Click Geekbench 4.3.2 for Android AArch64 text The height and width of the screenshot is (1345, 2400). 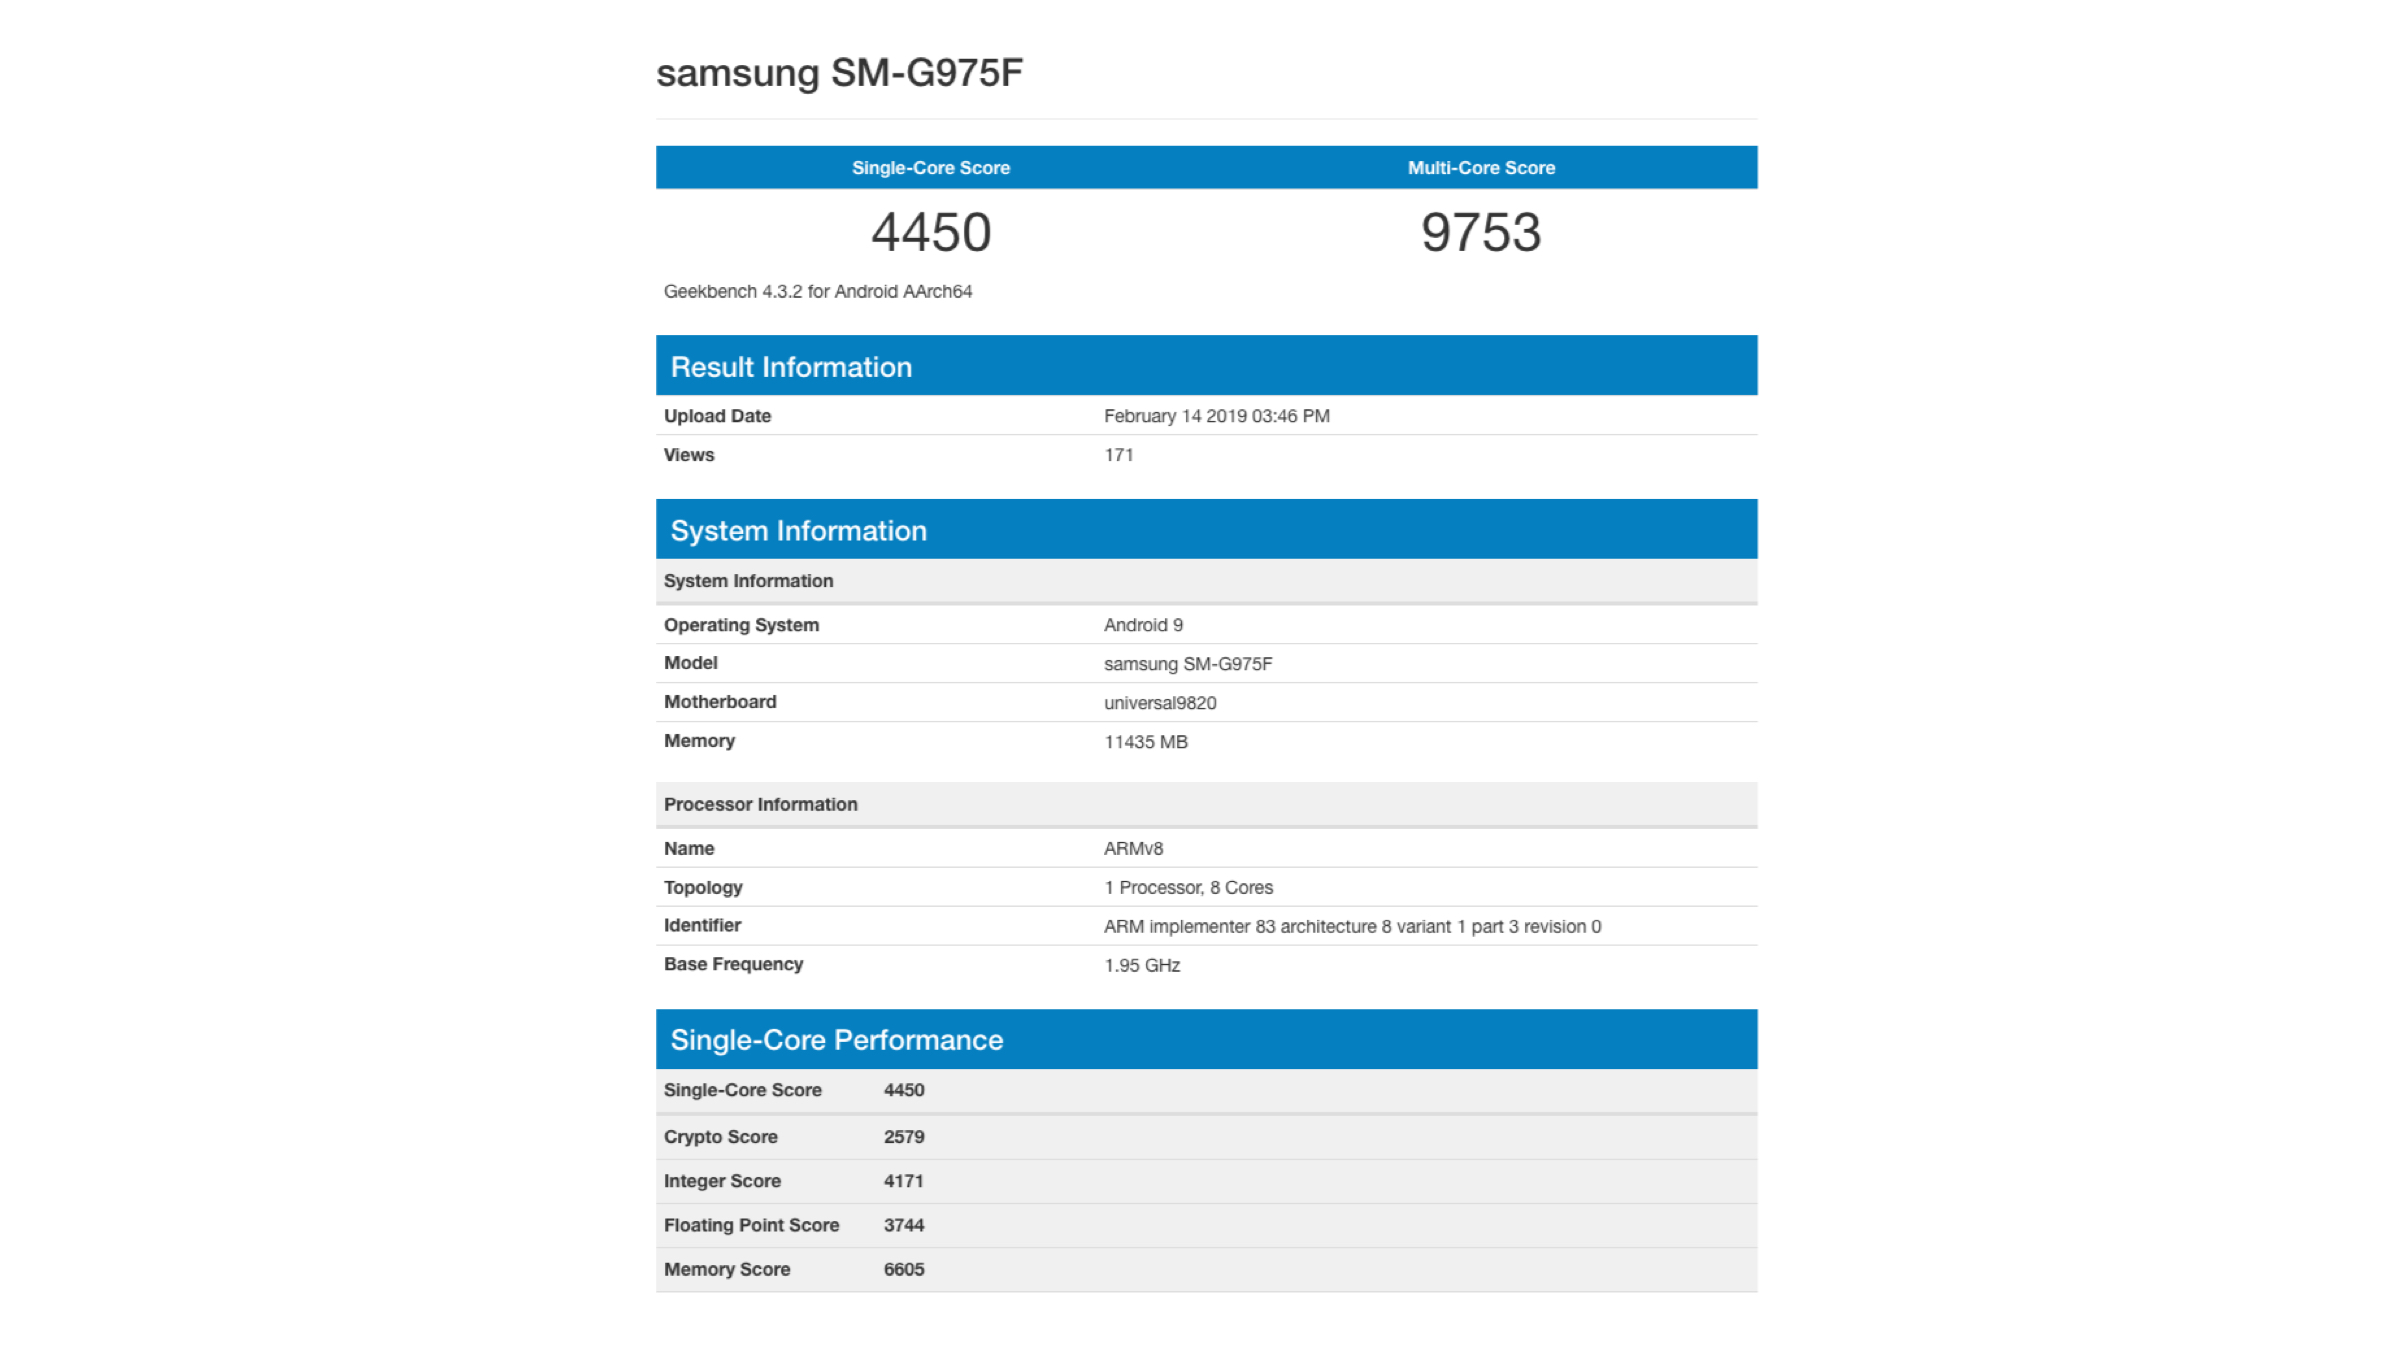(x=817, y=292)
